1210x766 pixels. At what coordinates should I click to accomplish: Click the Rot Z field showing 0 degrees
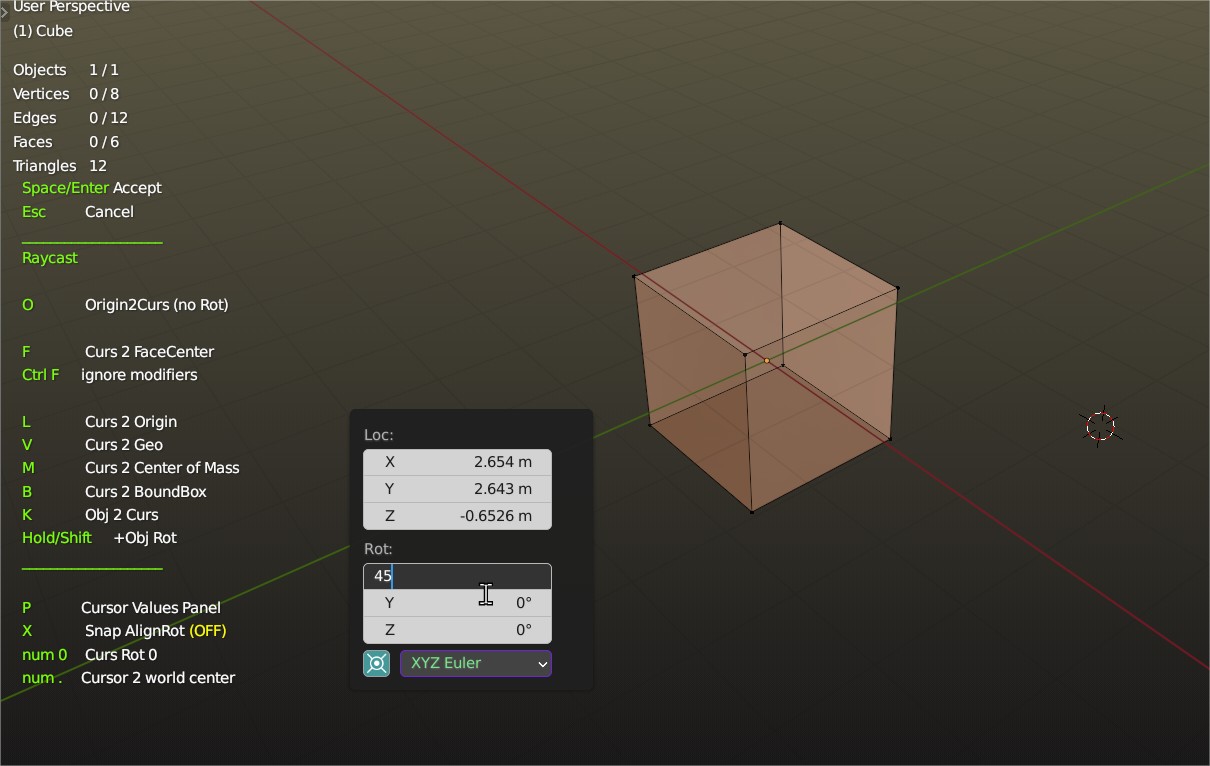457,629
